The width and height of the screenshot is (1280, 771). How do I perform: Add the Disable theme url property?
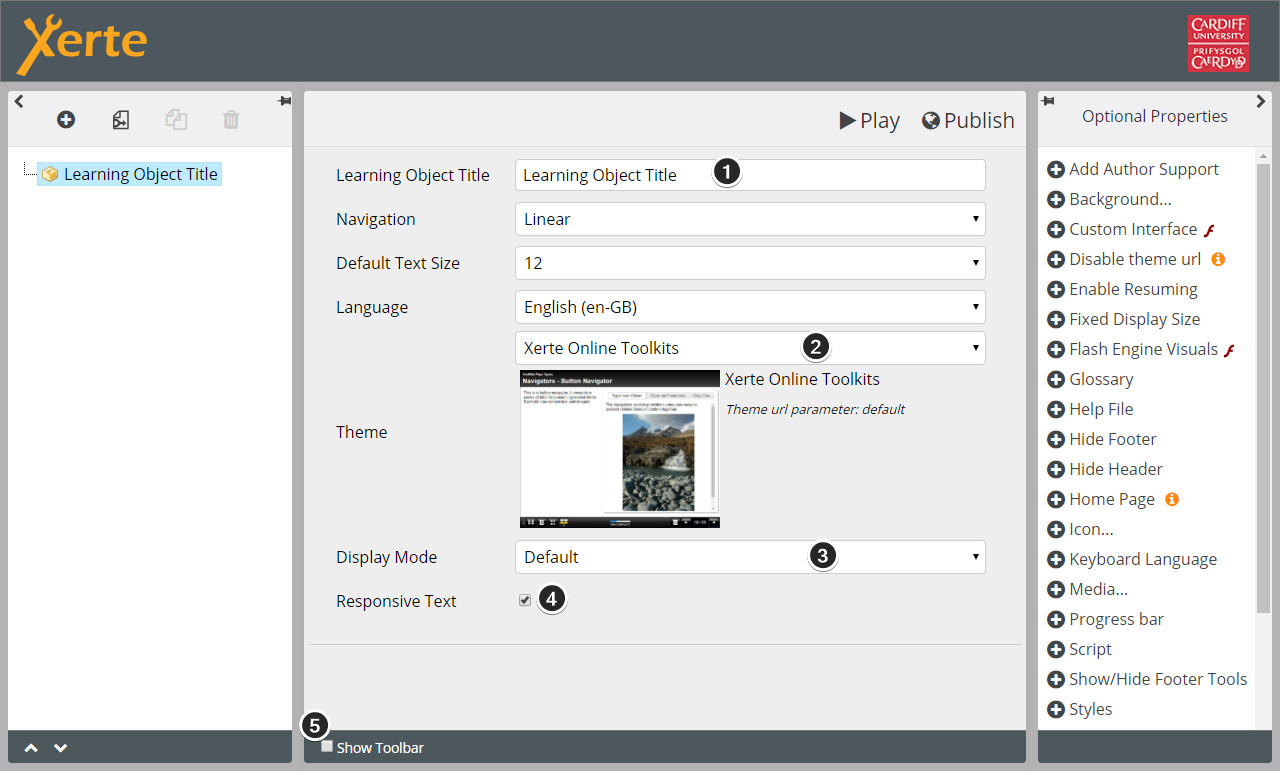1124,259
